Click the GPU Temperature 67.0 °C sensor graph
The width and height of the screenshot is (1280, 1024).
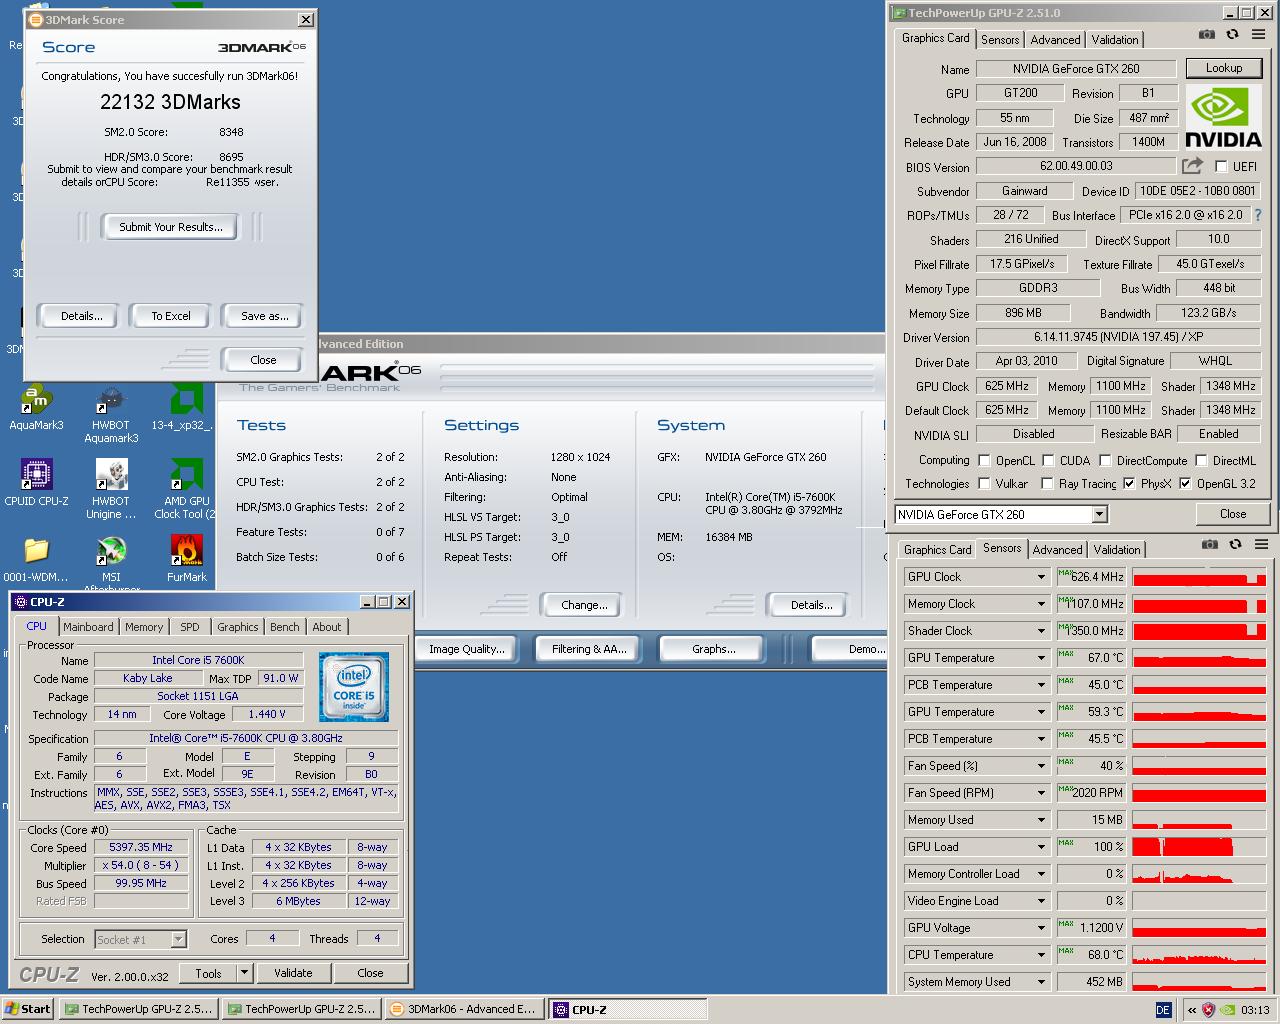pyautogui.click(x=1199, y=658)
